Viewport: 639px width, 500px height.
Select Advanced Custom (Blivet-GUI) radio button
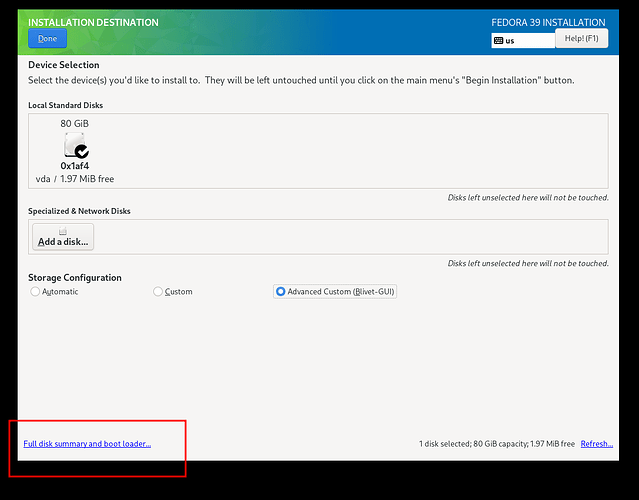click(x=335, y=292)
